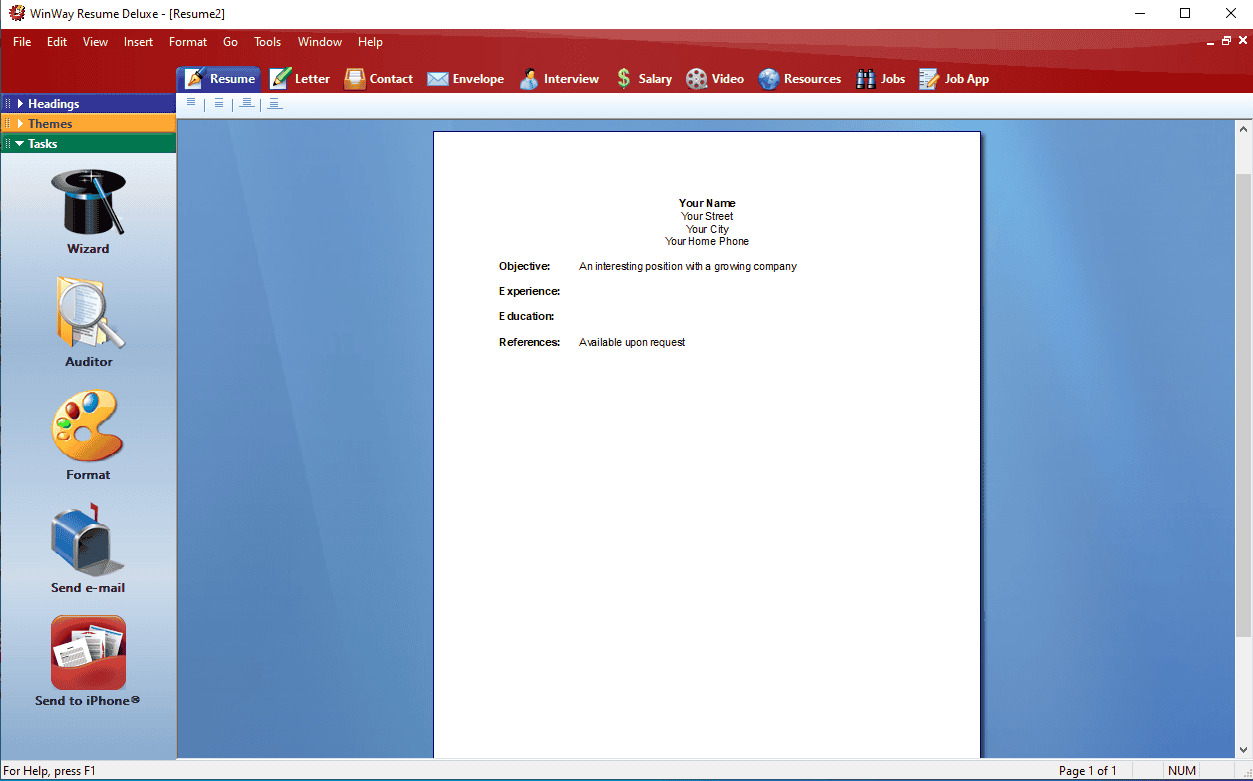
Task: Open the Window menu
Action: 320,42
